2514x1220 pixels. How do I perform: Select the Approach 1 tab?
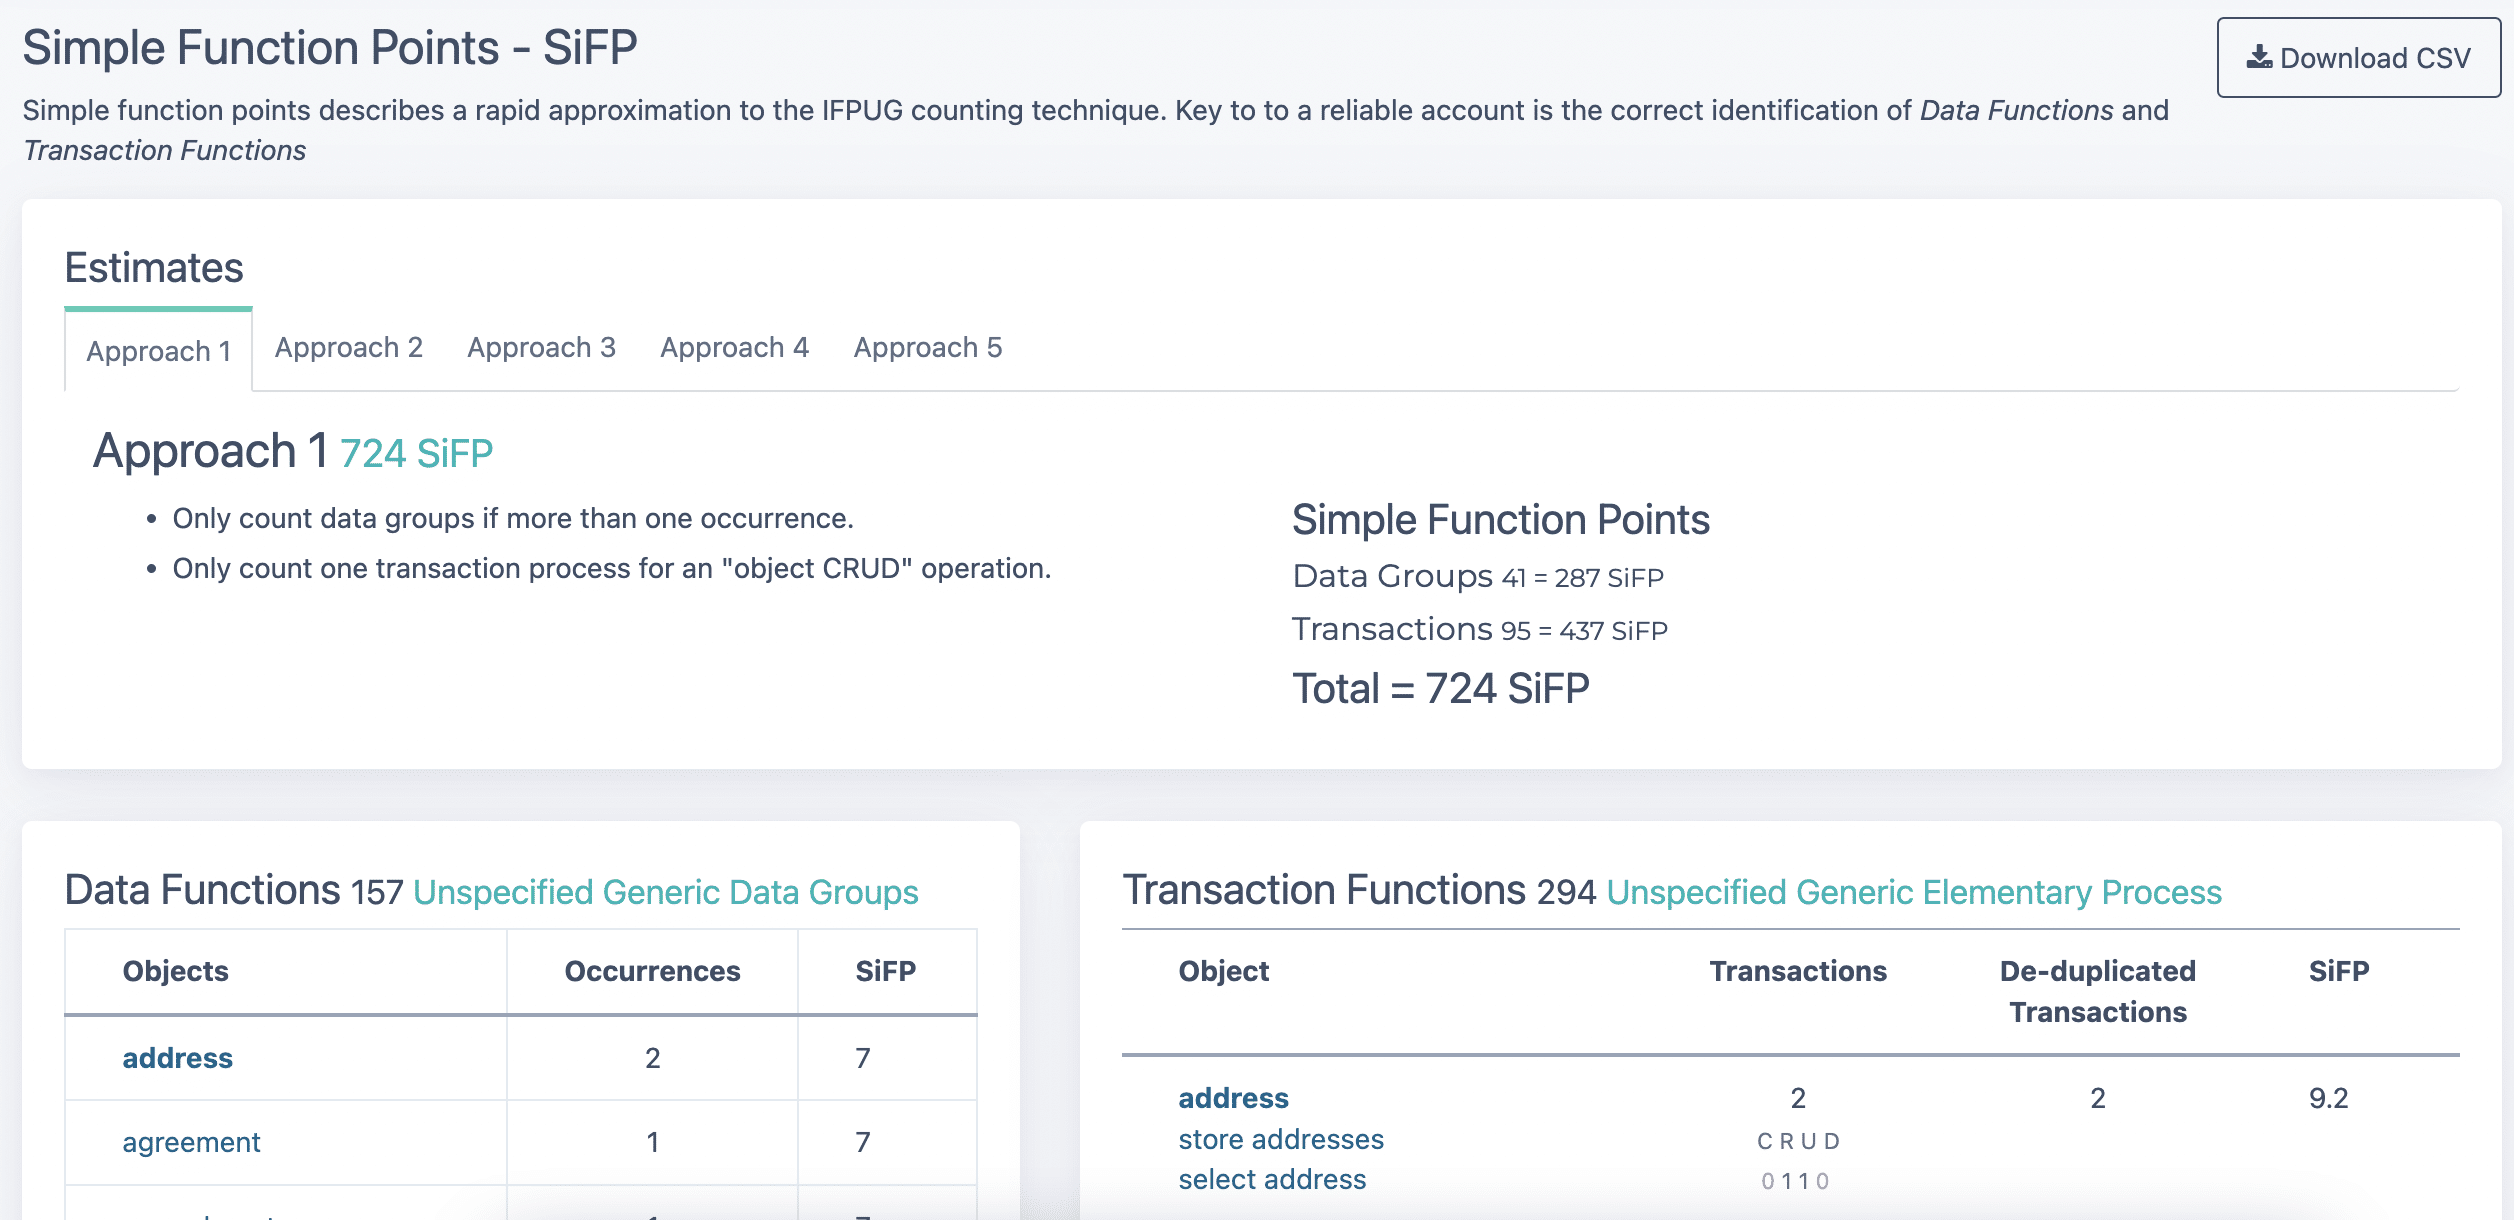[158, 352]
